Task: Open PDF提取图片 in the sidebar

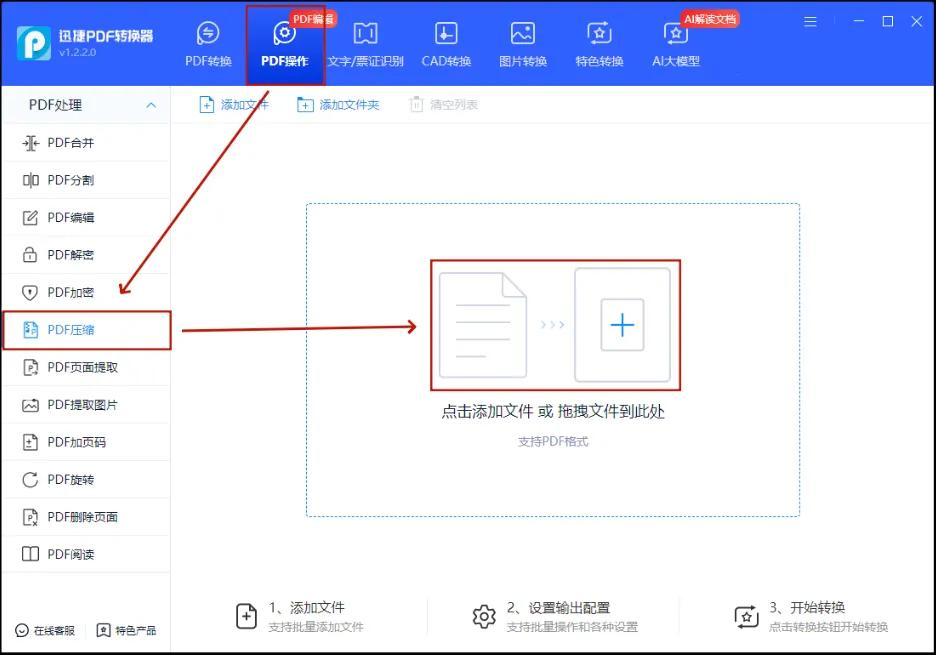Action: [x=86, y=405]
